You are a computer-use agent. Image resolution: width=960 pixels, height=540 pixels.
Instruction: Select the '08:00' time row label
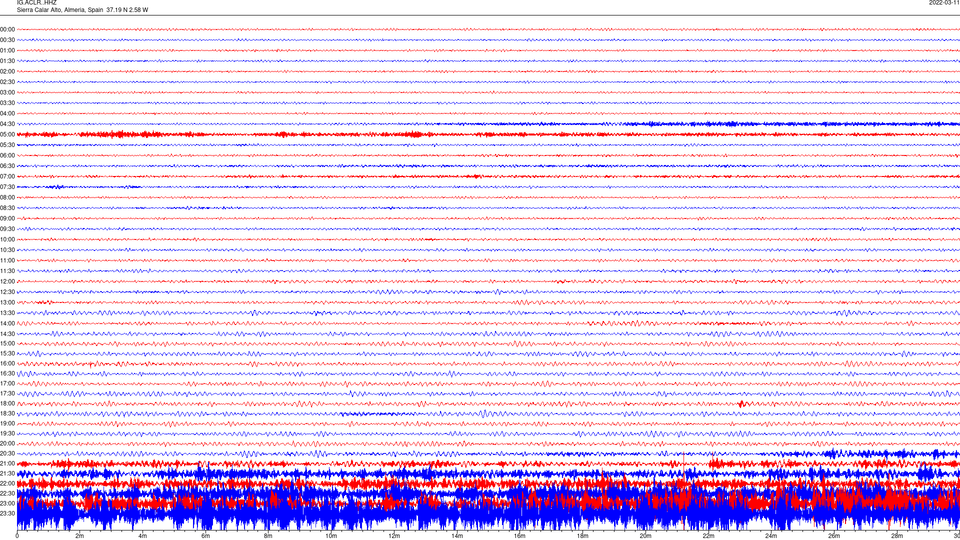point(7,197)
